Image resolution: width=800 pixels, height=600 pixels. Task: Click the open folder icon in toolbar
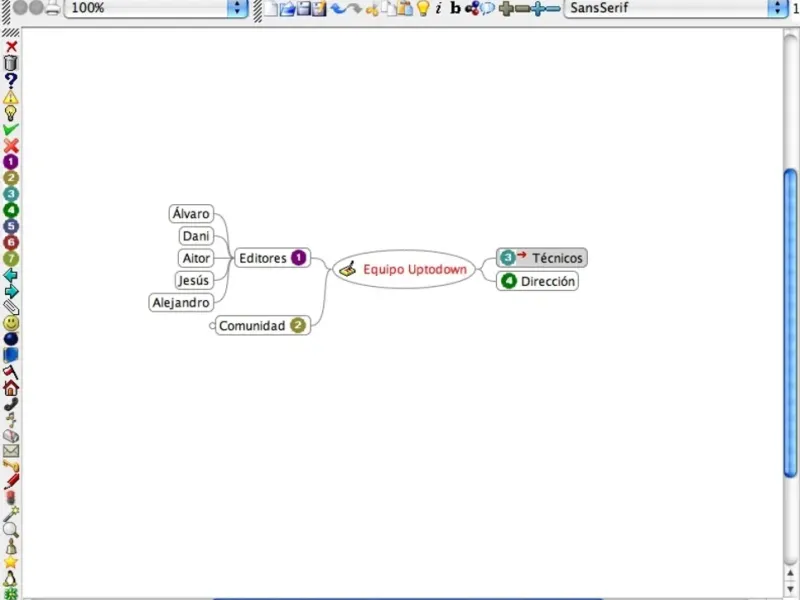coord(287,8)
